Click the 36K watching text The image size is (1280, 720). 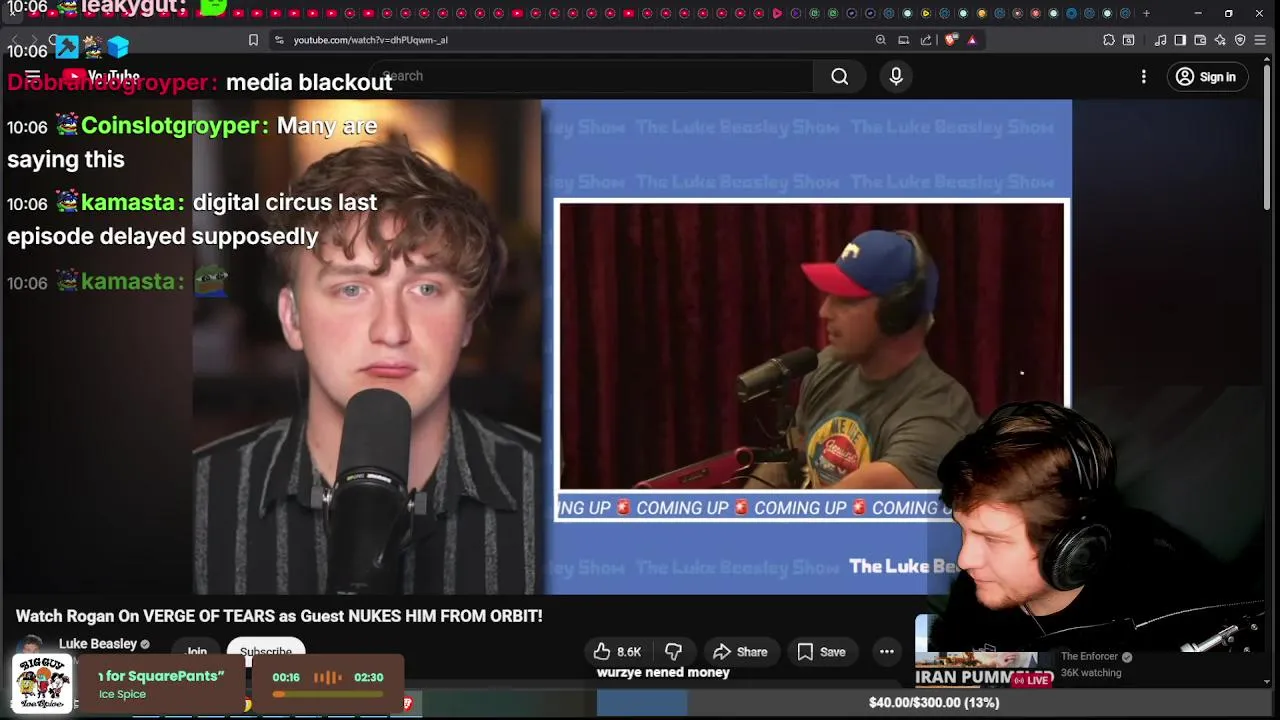click(1091, 673)
